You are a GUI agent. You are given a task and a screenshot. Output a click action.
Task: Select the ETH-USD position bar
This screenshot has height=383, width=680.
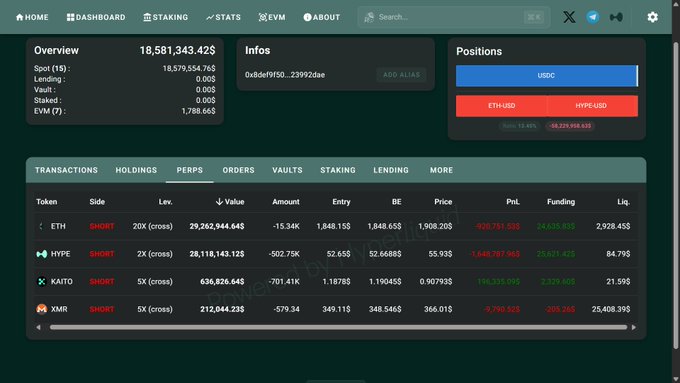(x=501, y=106)
